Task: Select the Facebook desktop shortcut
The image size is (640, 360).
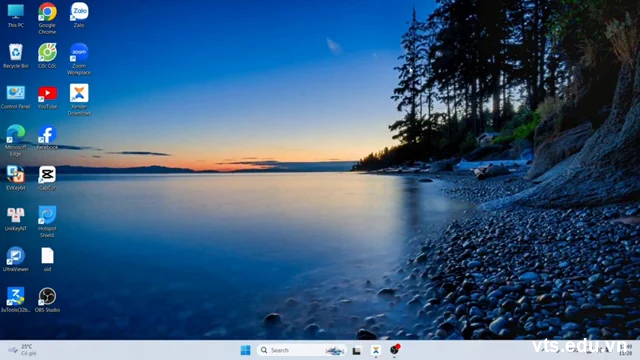Action: coord(47,138)
